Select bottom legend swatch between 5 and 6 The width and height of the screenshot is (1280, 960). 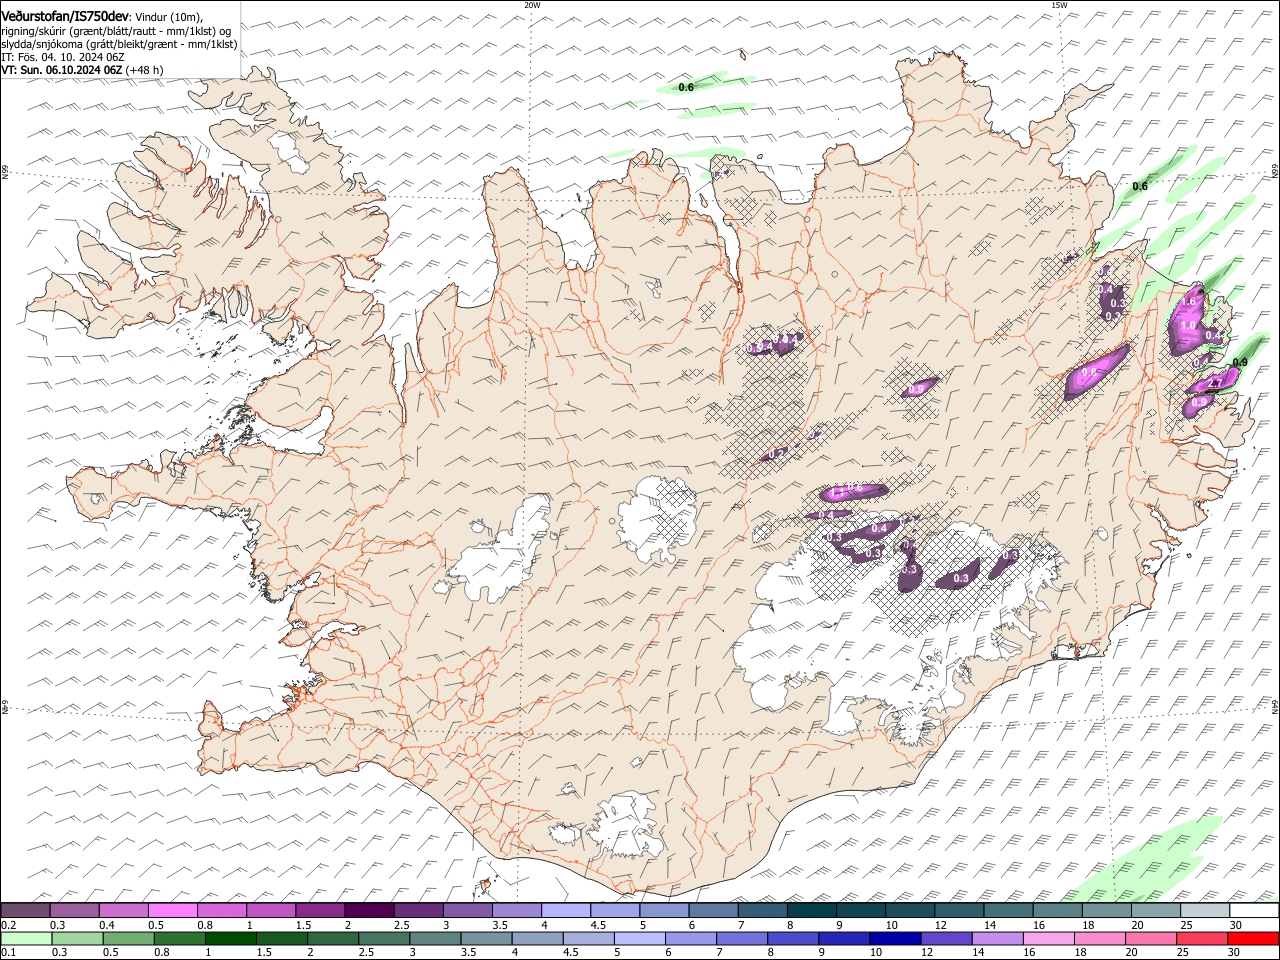640,938
